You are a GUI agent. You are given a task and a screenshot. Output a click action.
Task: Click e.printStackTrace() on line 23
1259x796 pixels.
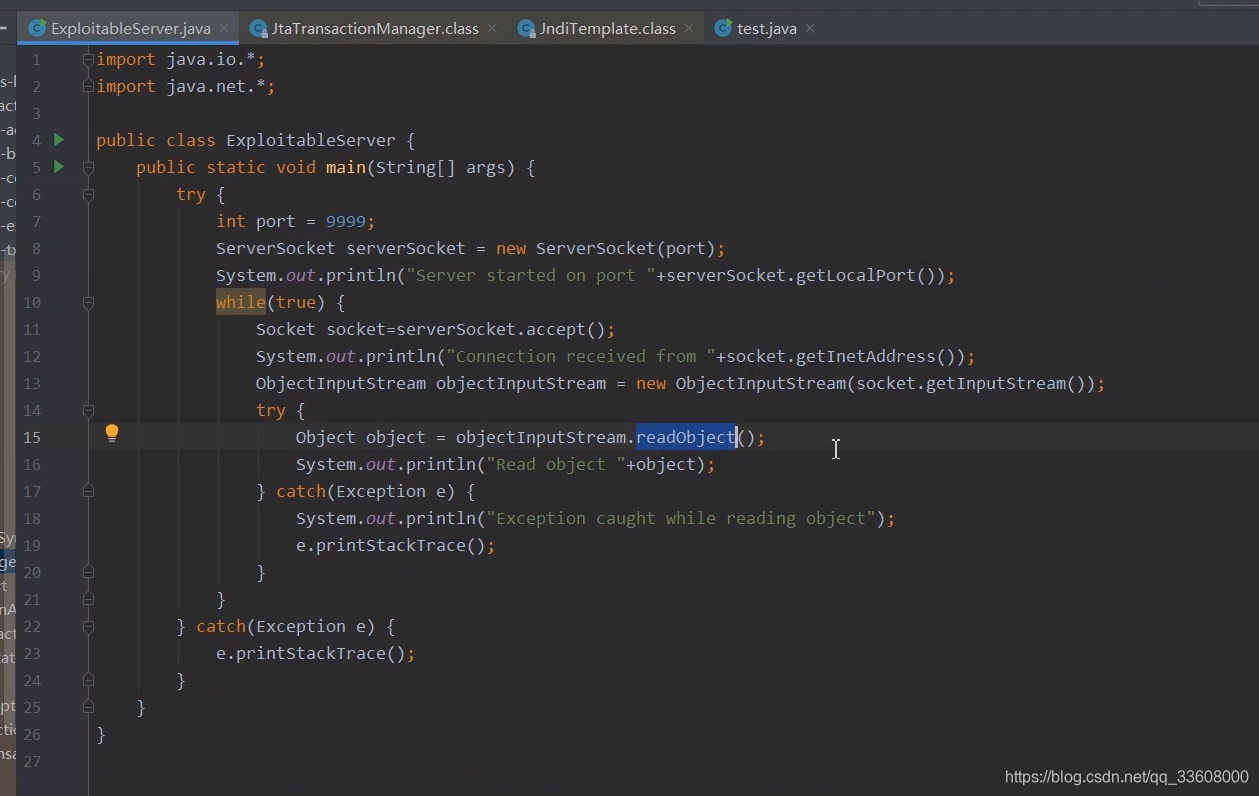pyautogui.click(x=310, y=653)
